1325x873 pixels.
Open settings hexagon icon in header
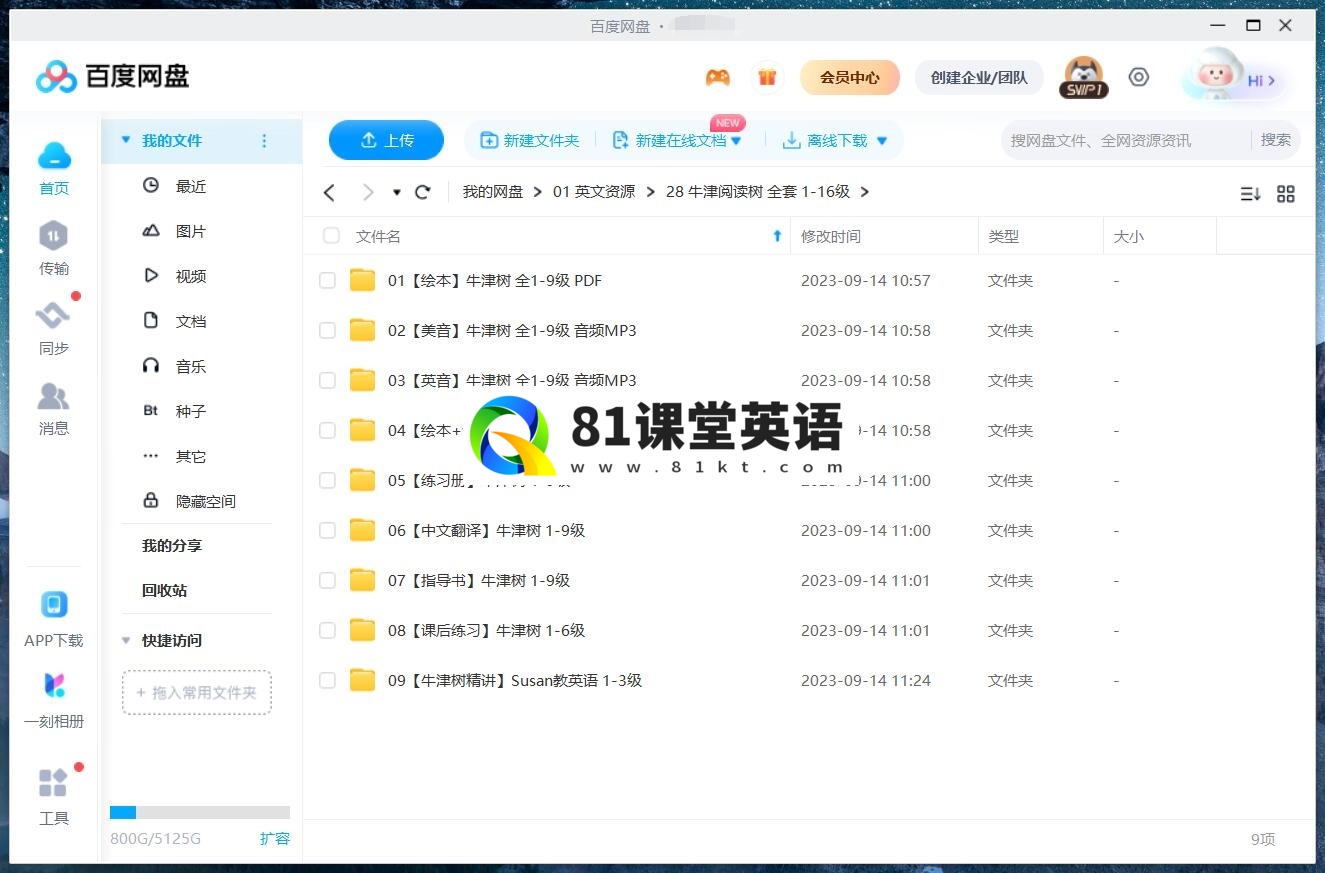(x=1139, y=77)
